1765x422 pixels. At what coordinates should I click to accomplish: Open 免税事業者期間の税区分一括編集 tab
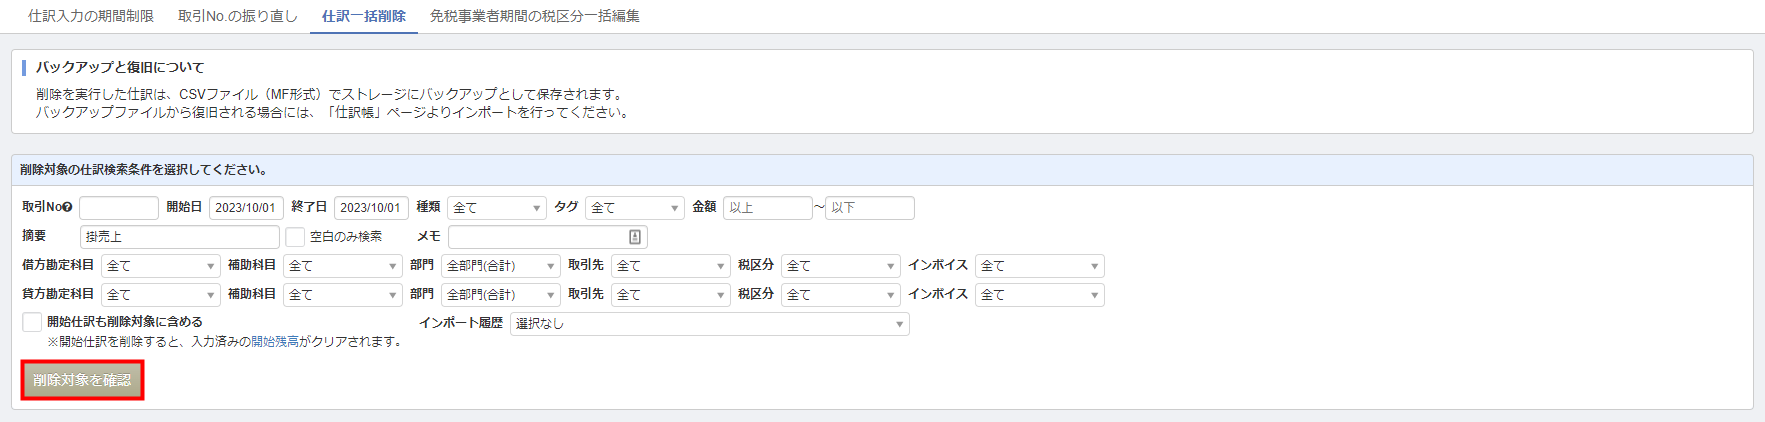click(x=535, y=16)
